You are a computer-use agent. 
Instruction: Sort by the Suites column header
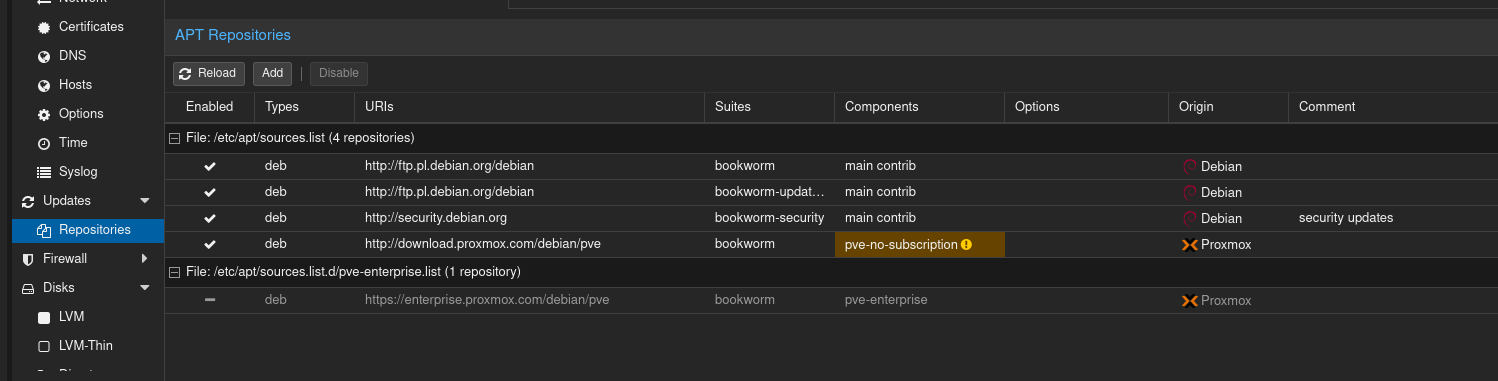(769, 106)
